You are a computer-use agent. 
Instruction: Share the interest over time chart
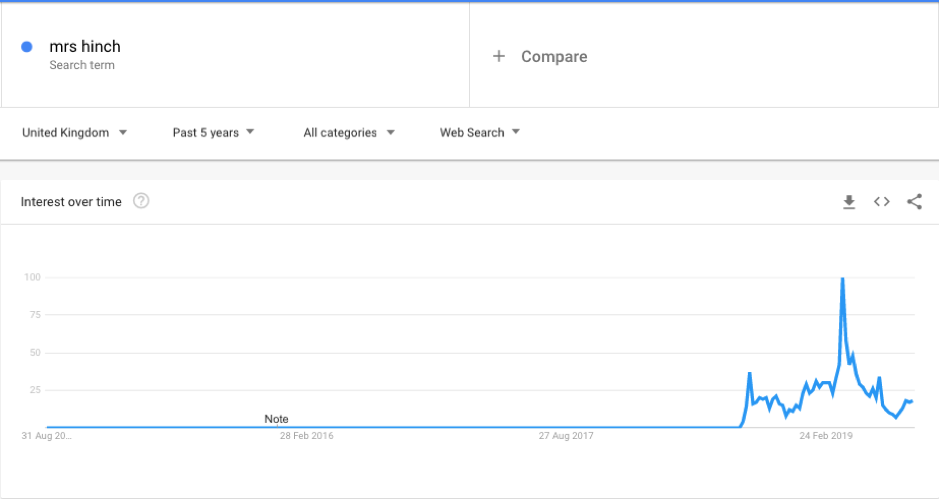(x=914, y=202)
